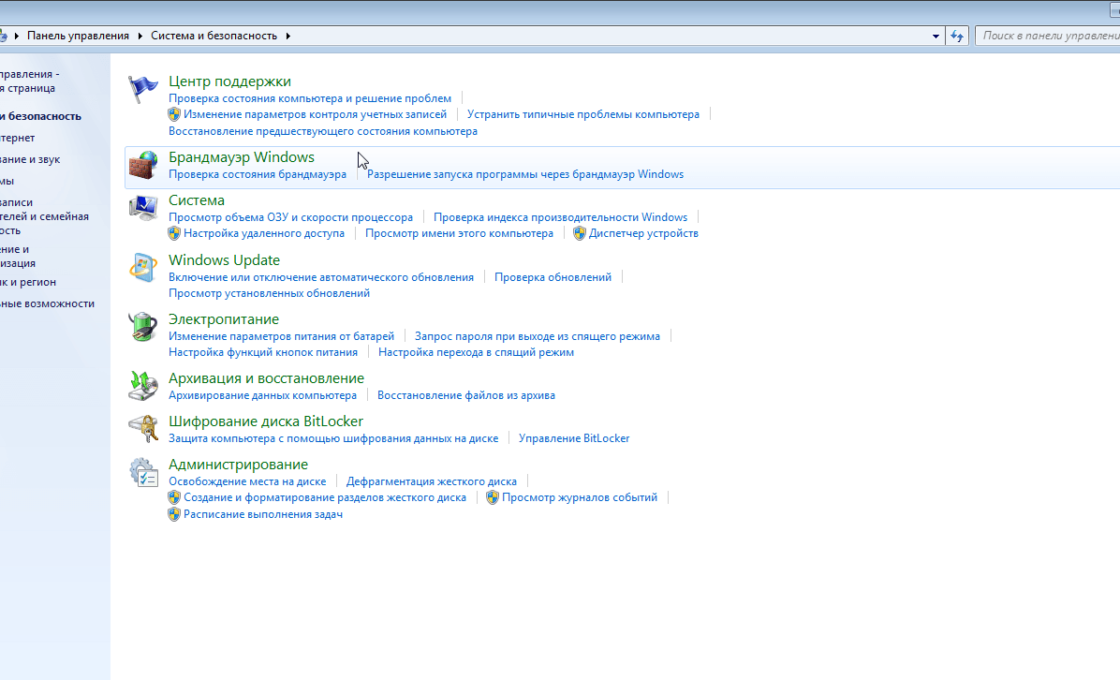Screen dimensions: 1120x680
Task: Click the Windows Update icon
Action: coord(144,268)
